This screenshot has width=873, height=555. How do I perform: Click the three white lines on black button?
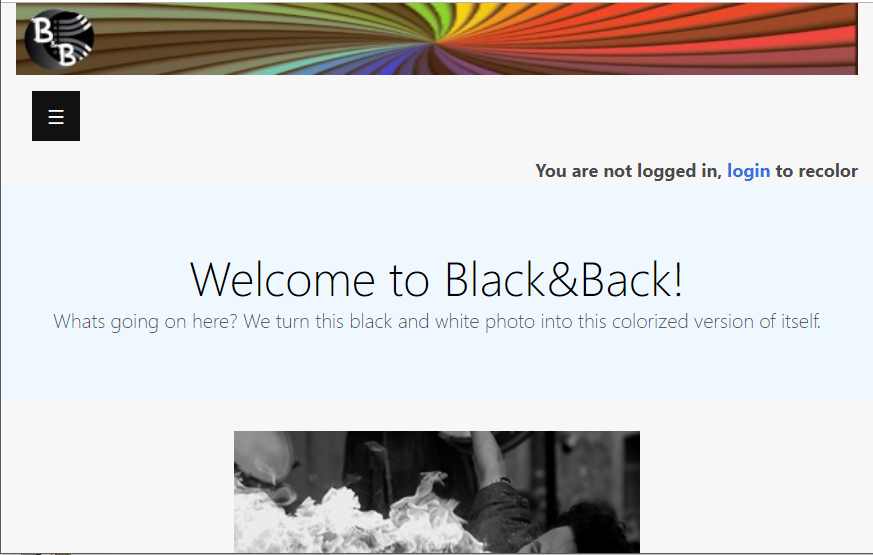[56, 117]
